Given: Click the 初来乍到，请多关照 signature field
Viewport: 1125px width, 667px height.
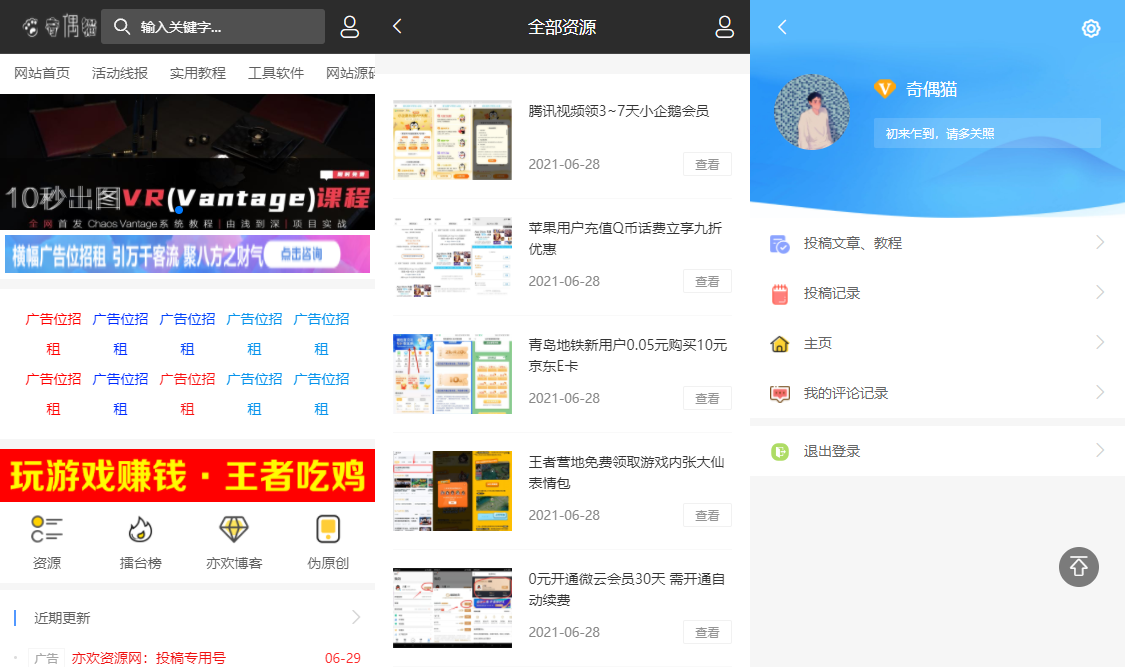Looking at the screenshot, I should (987, 133).
